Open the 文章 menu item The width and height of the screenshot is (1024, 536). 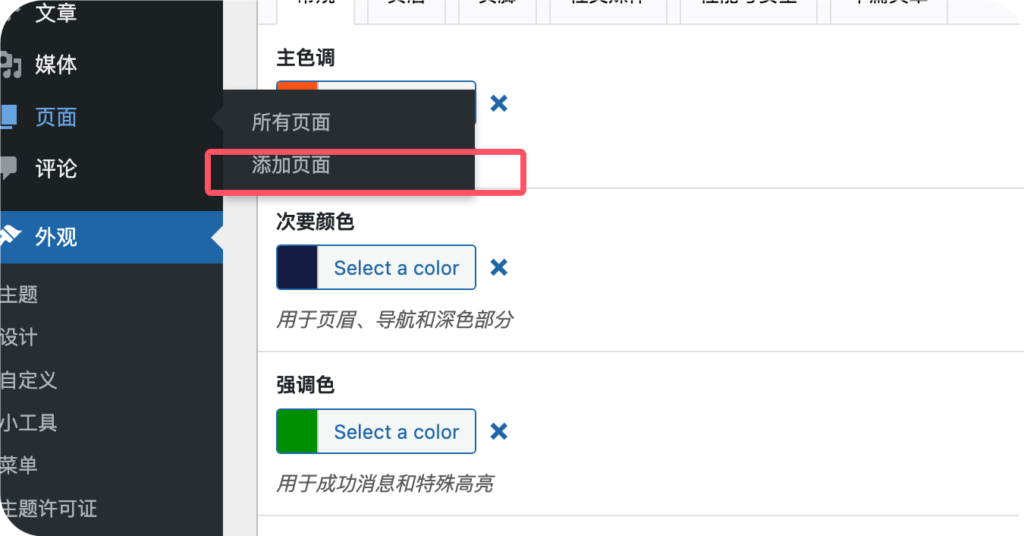(x=55, y=13)
